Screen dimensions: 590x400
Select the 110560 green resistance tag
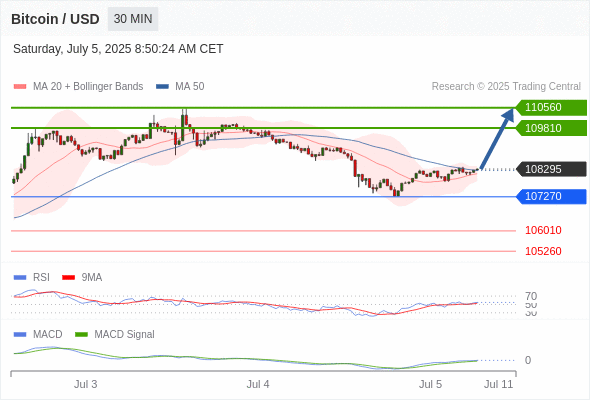pos(551,108)
